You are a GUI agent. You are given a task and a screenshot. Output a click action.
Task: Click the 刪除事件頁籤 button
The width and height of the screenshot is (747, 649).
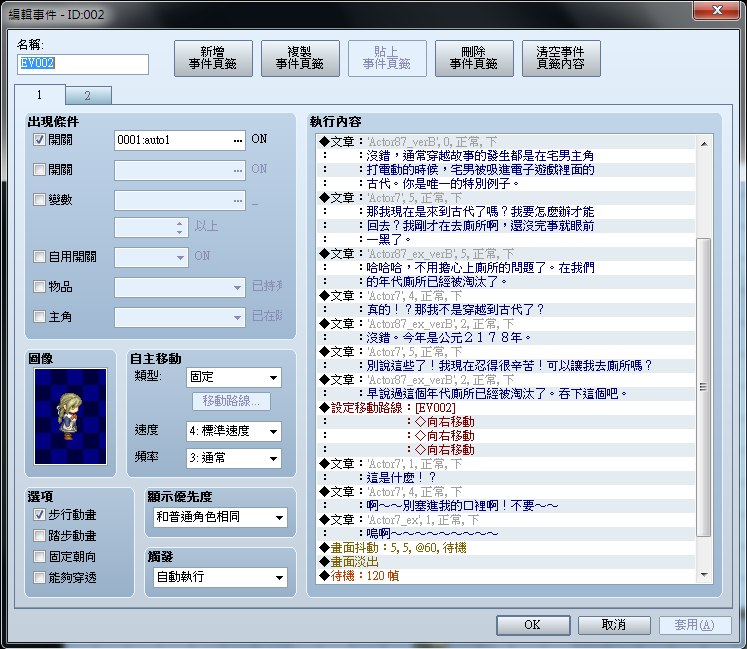click(x=474, y=58)
